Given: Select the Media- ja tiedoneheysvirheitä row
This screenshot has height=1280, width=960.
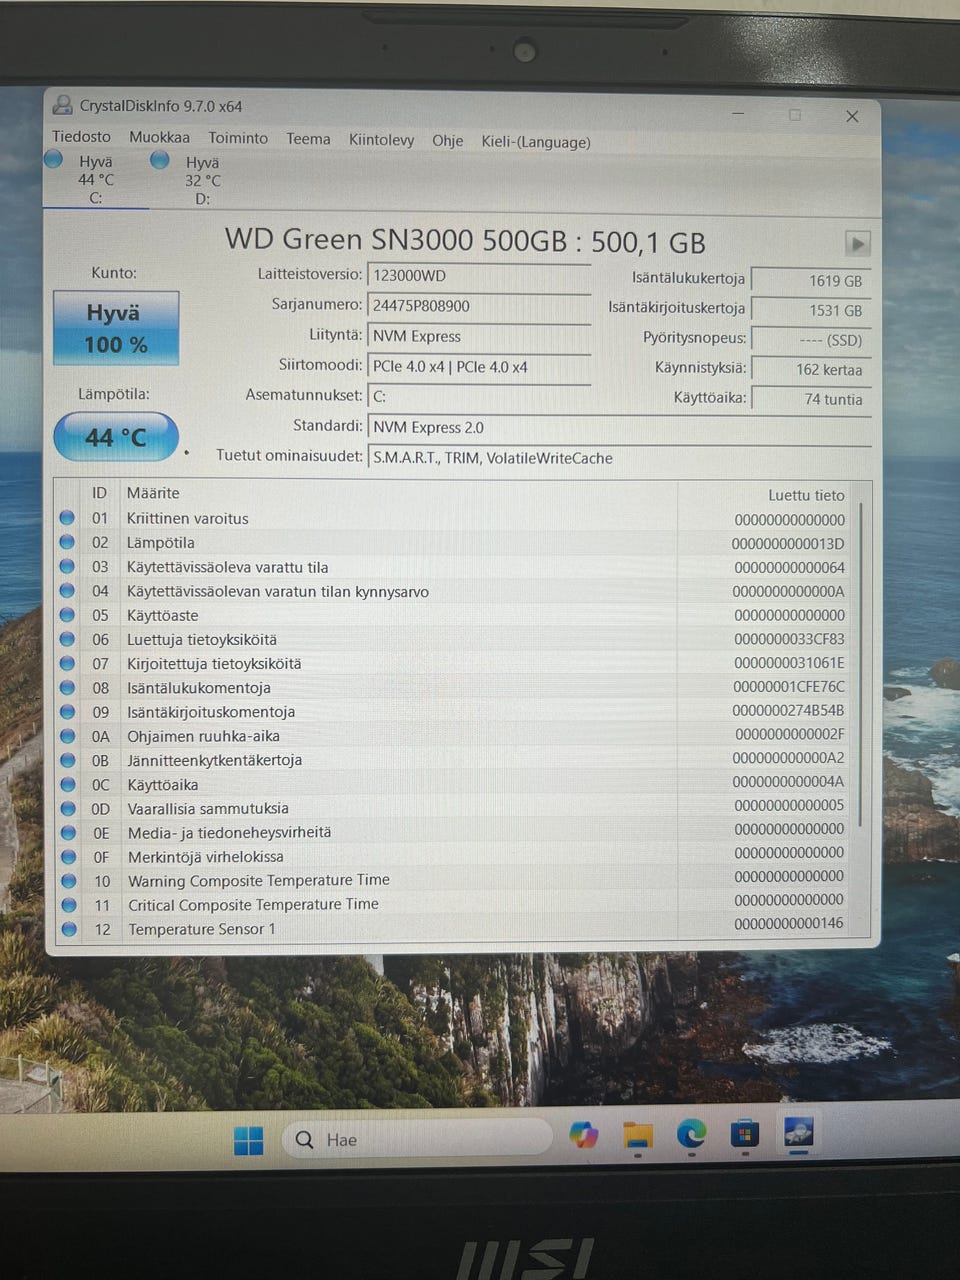Looking at the screenshot, I should click(x=455, y=832).
